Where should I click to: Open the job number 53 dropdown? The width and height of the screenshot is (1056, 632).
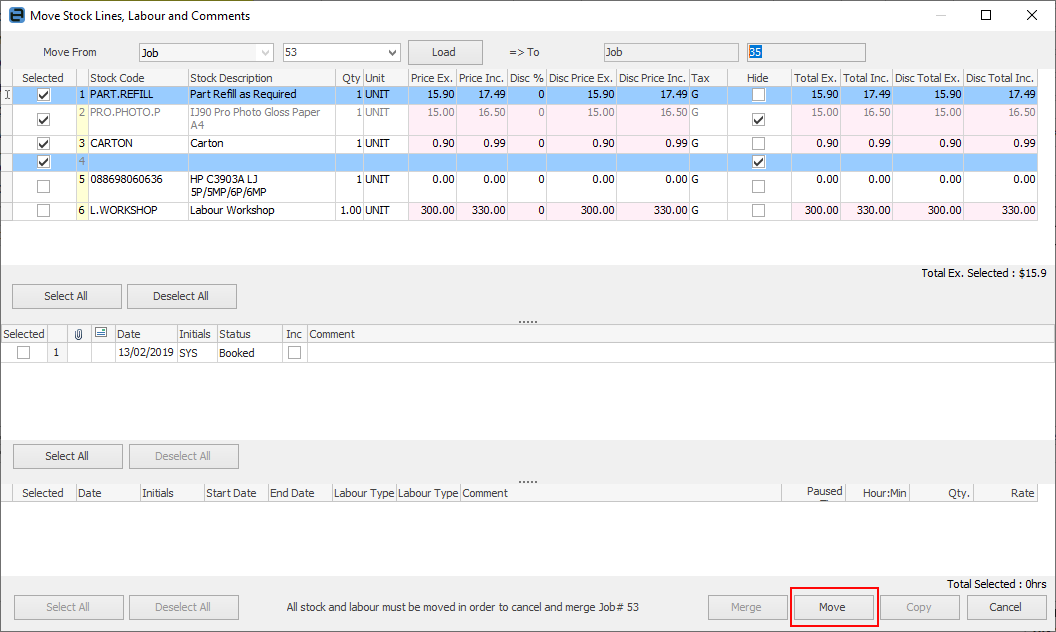coord(391,53)
